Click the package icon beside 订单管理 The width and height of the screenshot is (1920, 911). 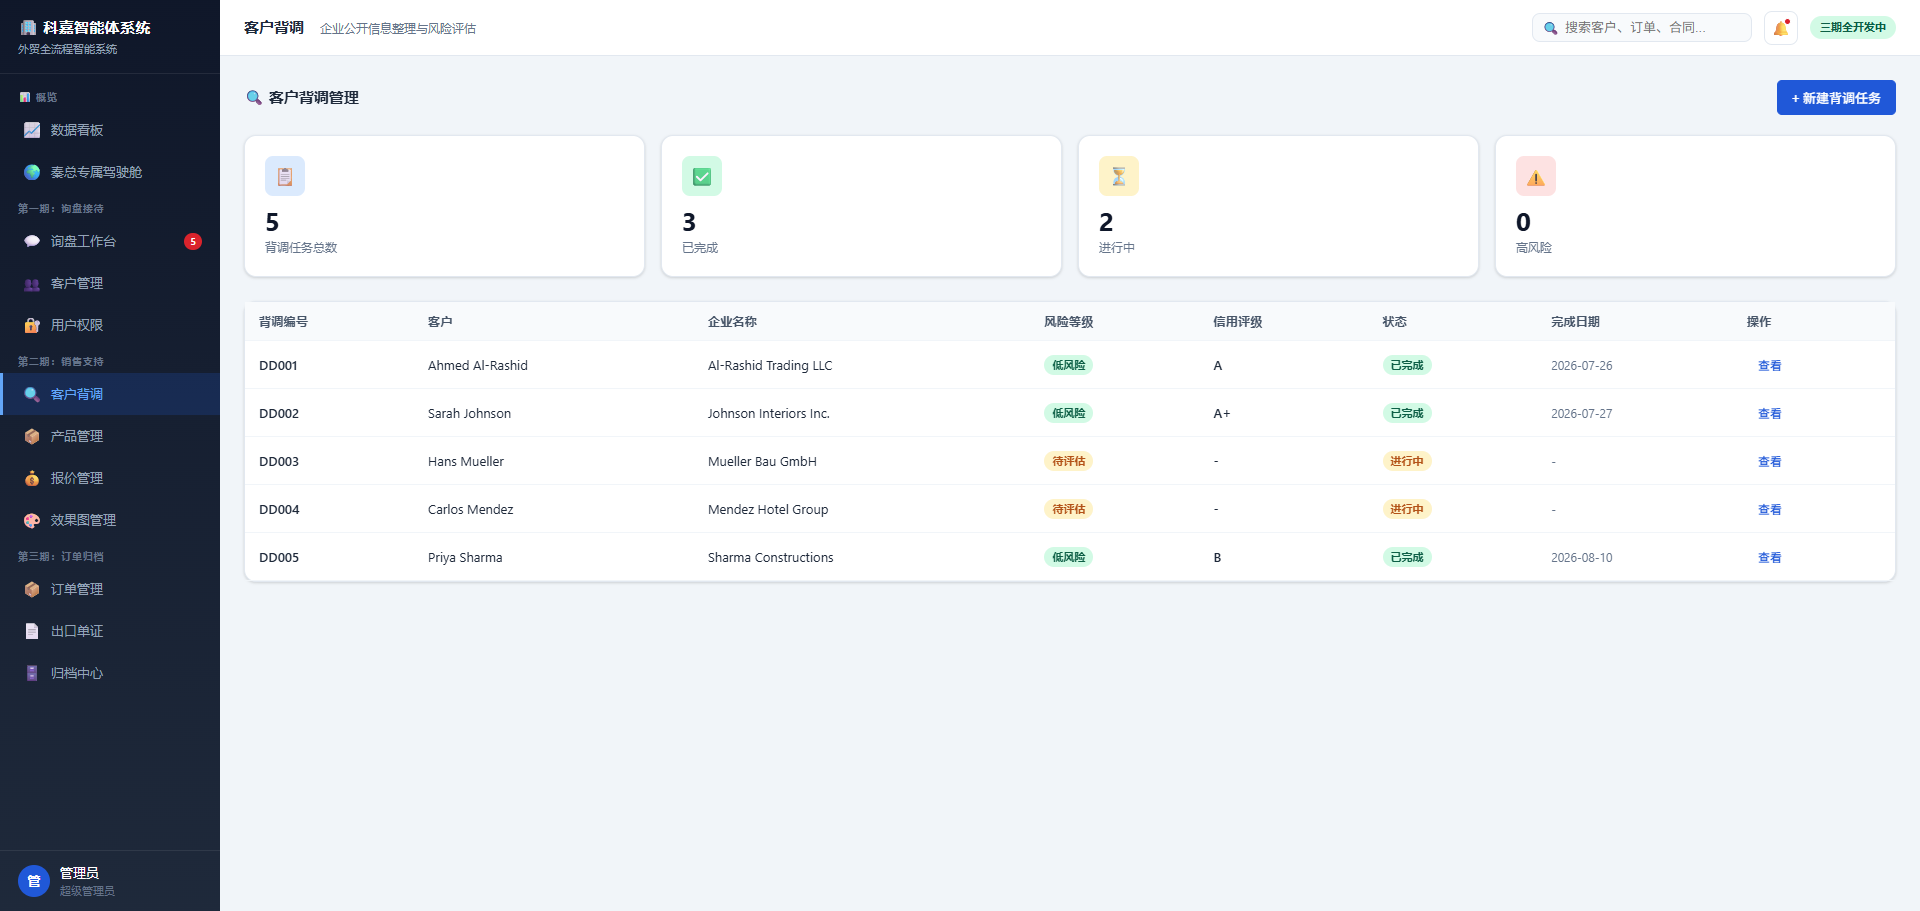coord(32,589)
